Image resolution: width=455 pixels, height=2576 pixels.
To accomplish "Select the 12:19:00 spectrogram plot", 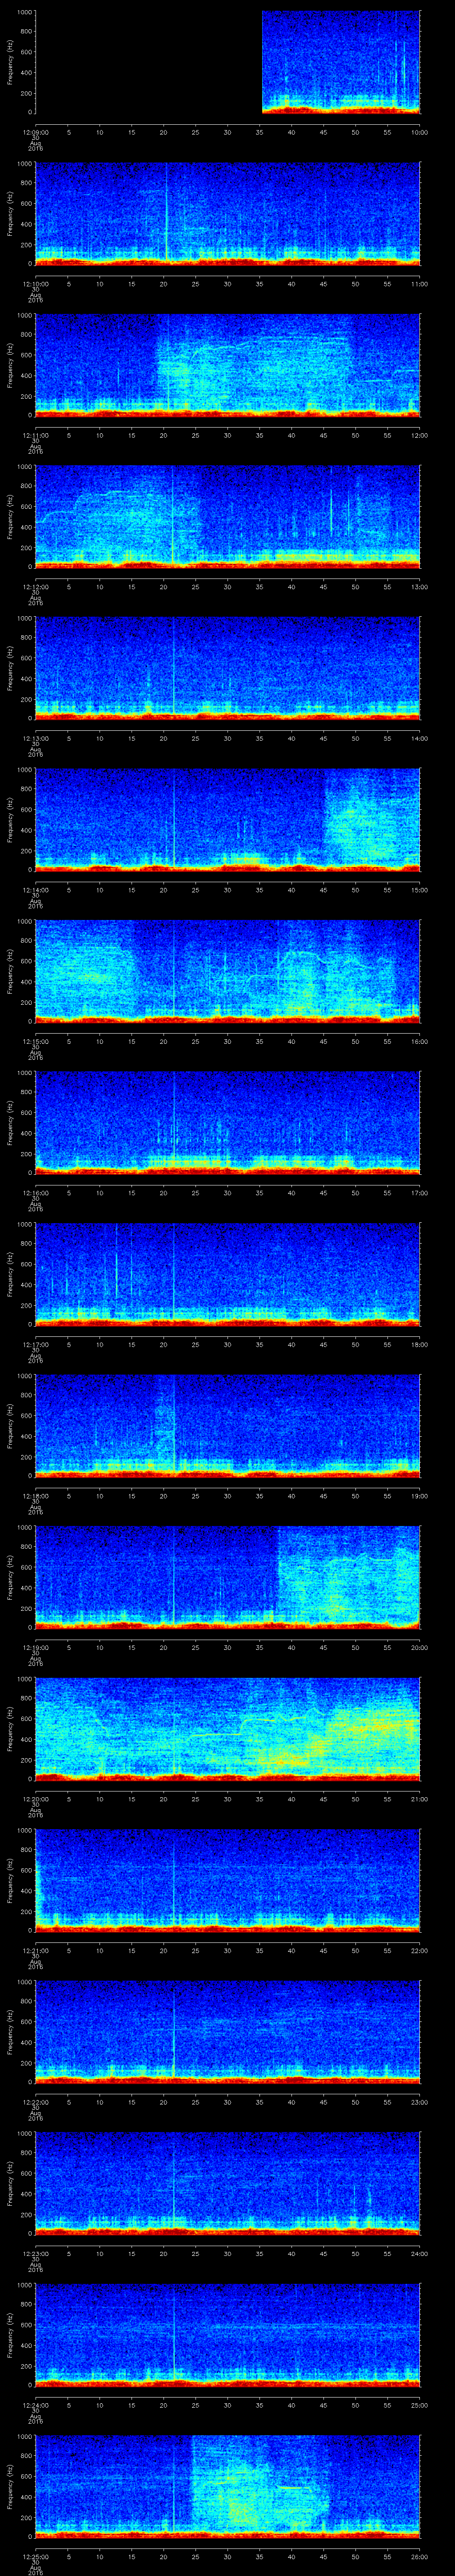I will (x=227, y=1577).
